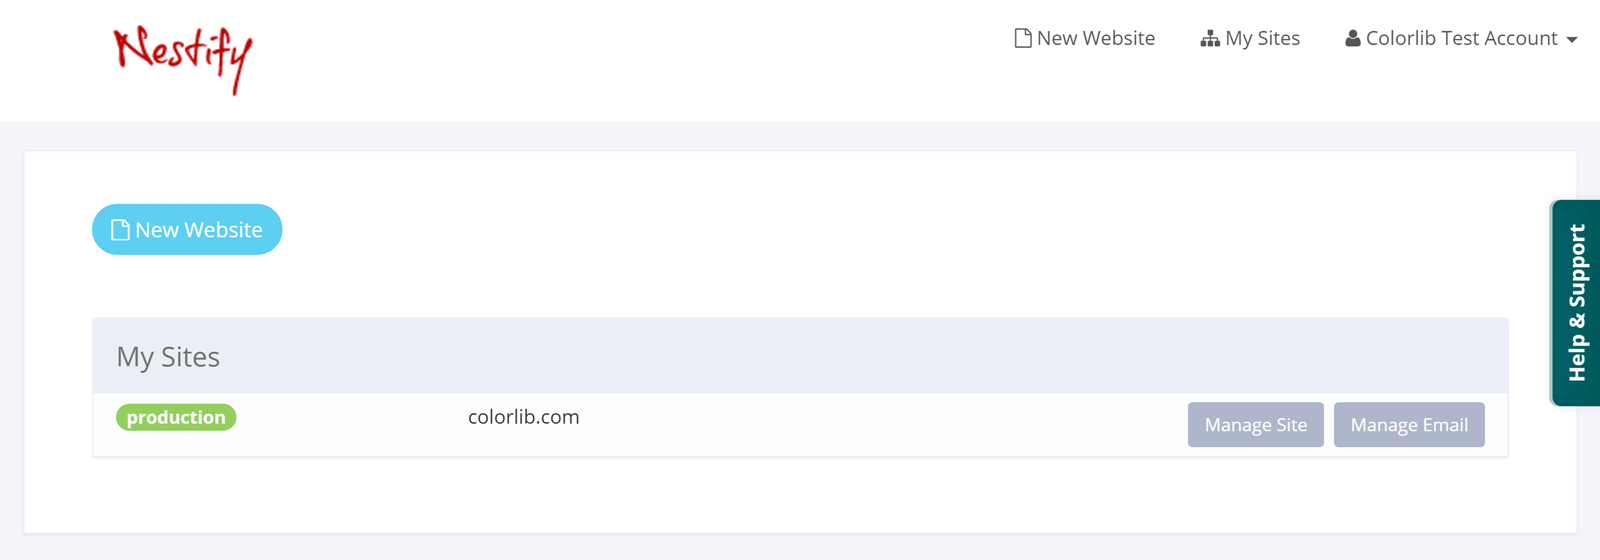Select the colorlib.com domain name
Image resolution: width=1600 pixels, height=560 pixels.
(523, 417)
